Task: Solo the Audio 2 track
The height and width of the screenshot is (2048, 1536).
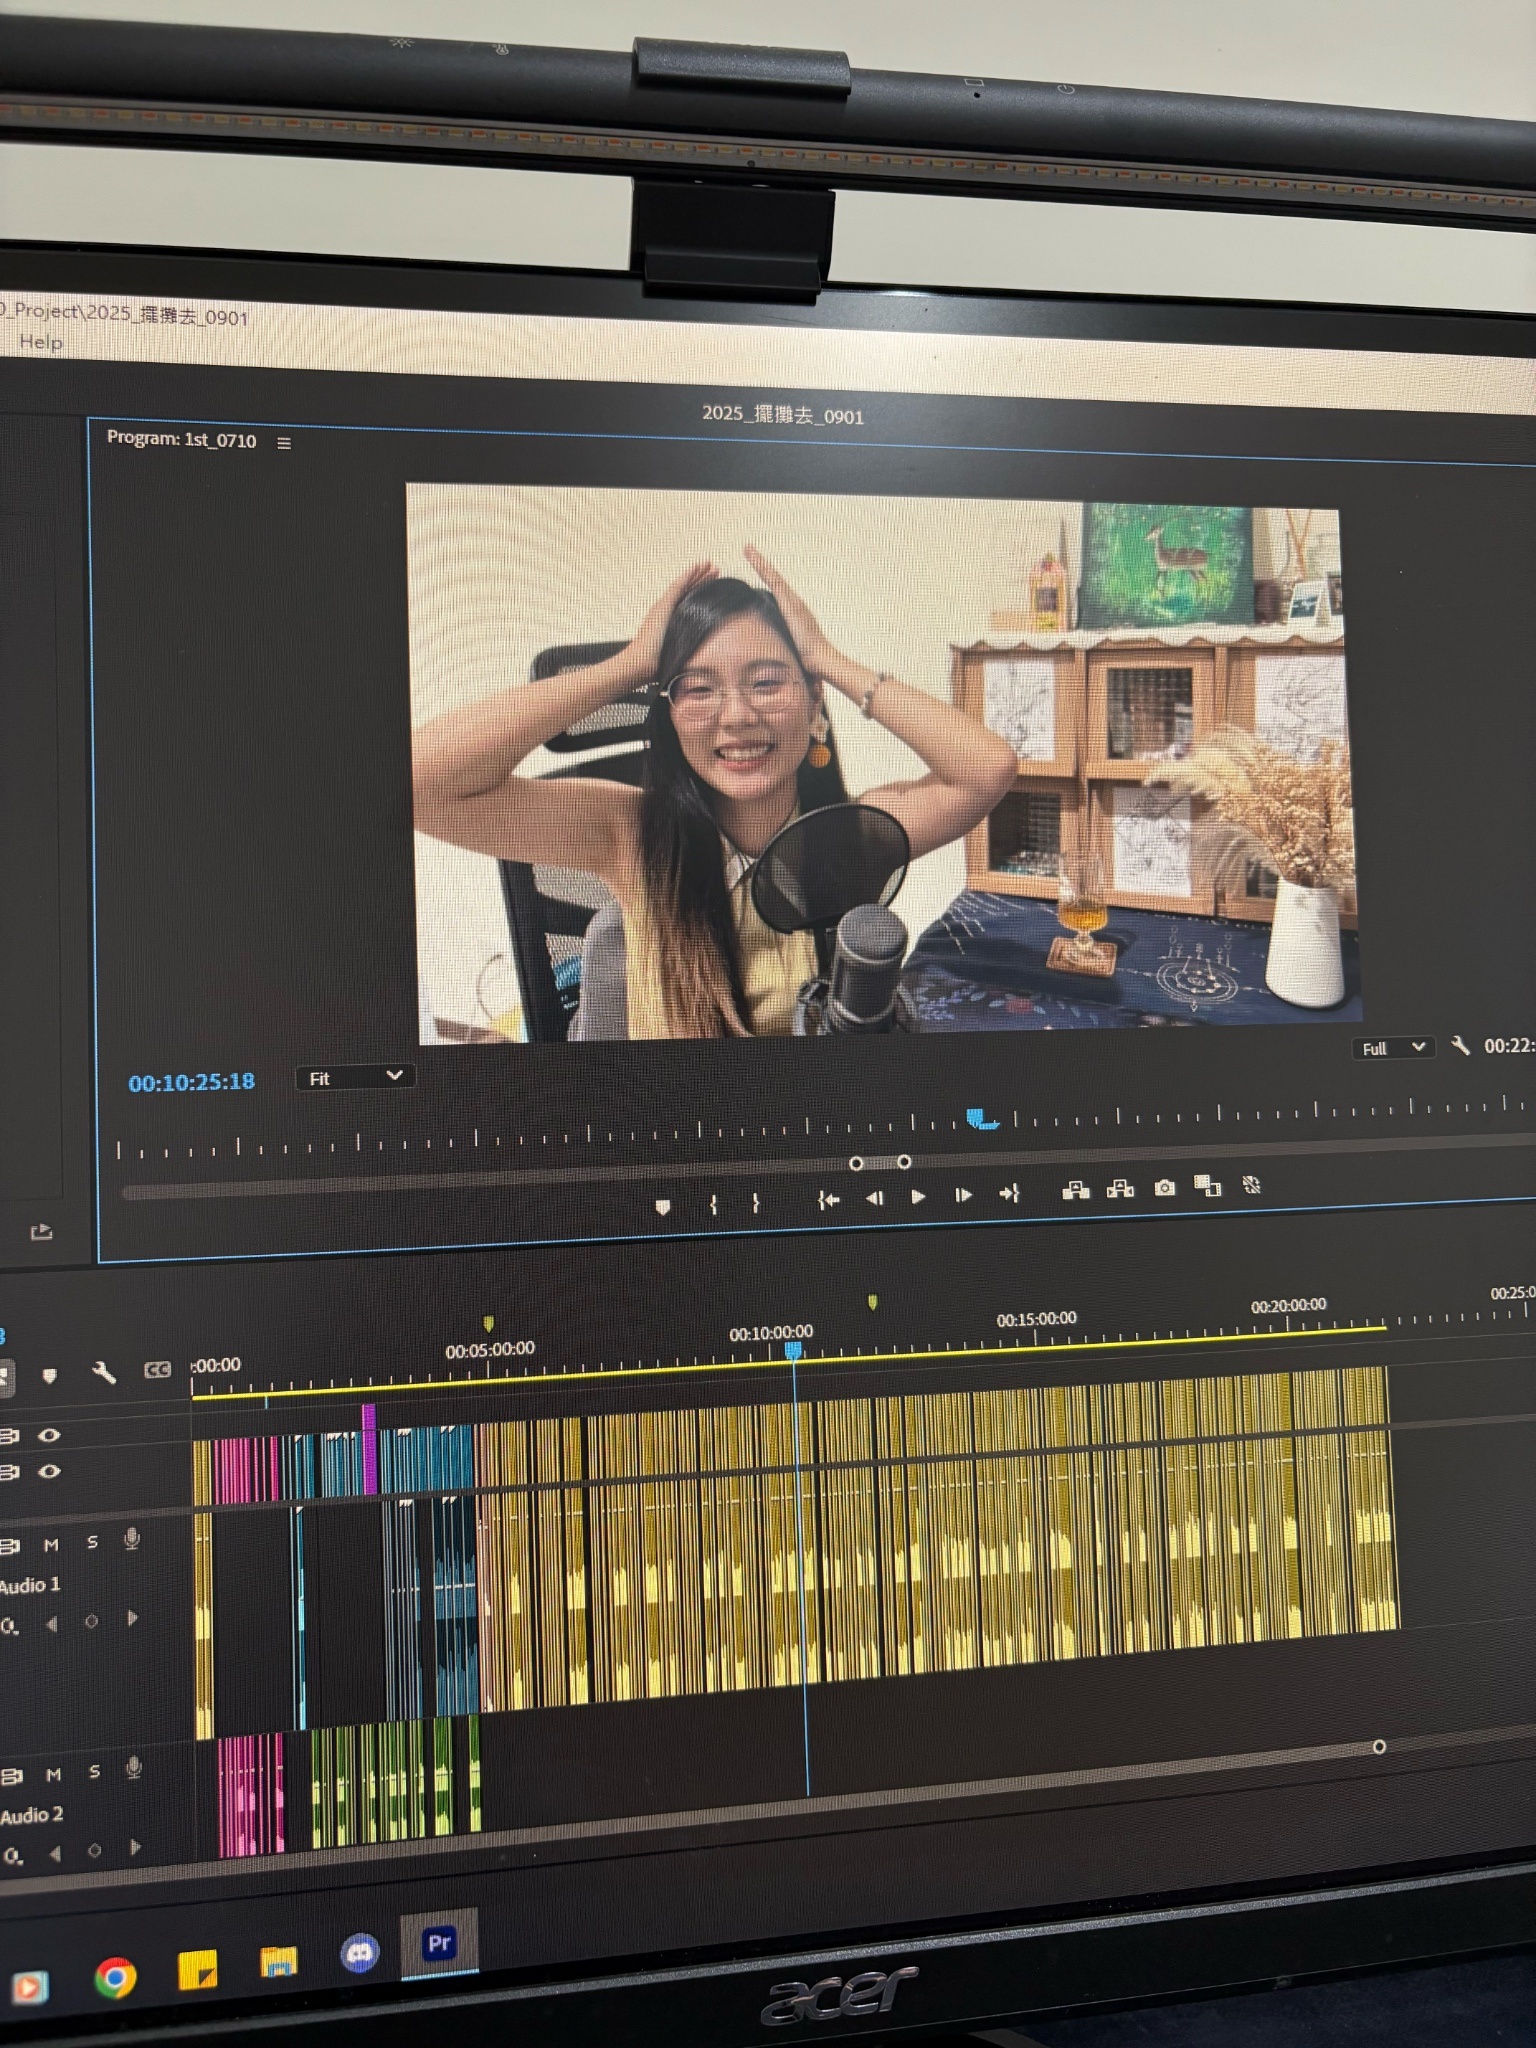Action: tap(94, 1771)
